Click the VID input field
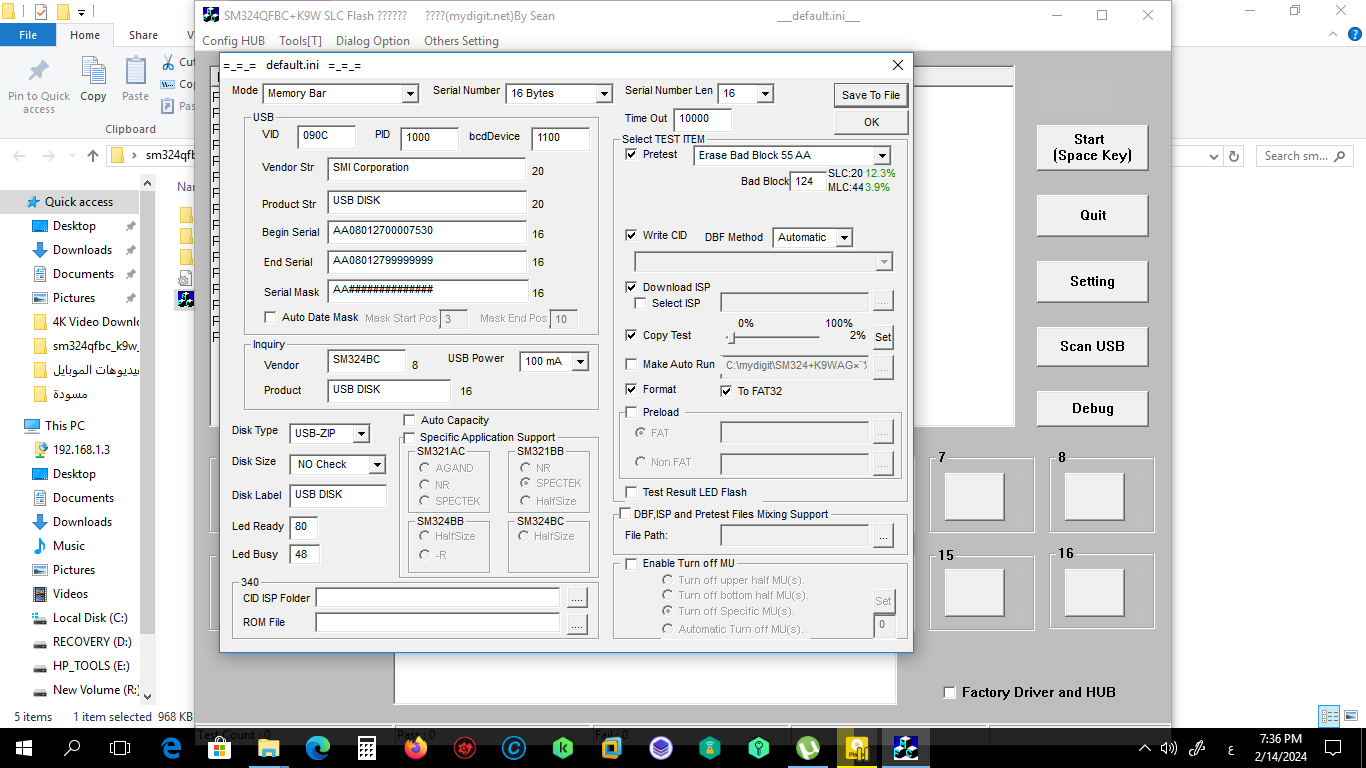This screenshot has width=1366, height=768. click(x=326, y=137)
